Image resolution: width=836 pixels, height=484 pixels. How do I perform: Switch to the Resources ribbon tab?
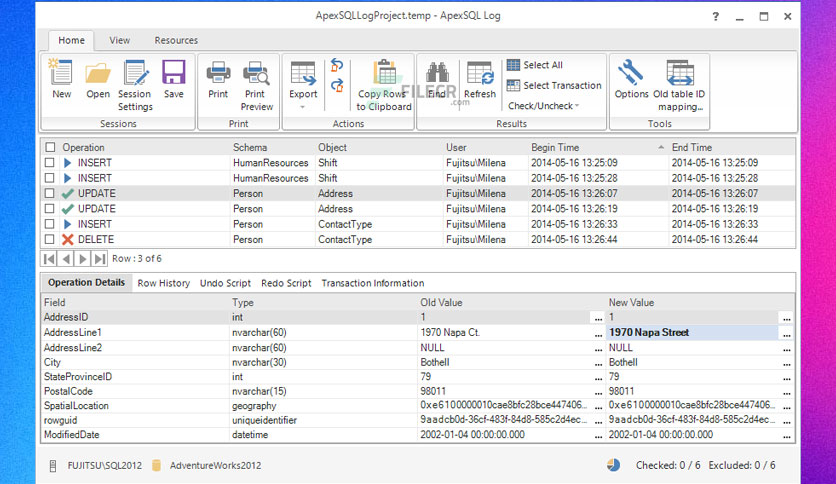(176, 41)
